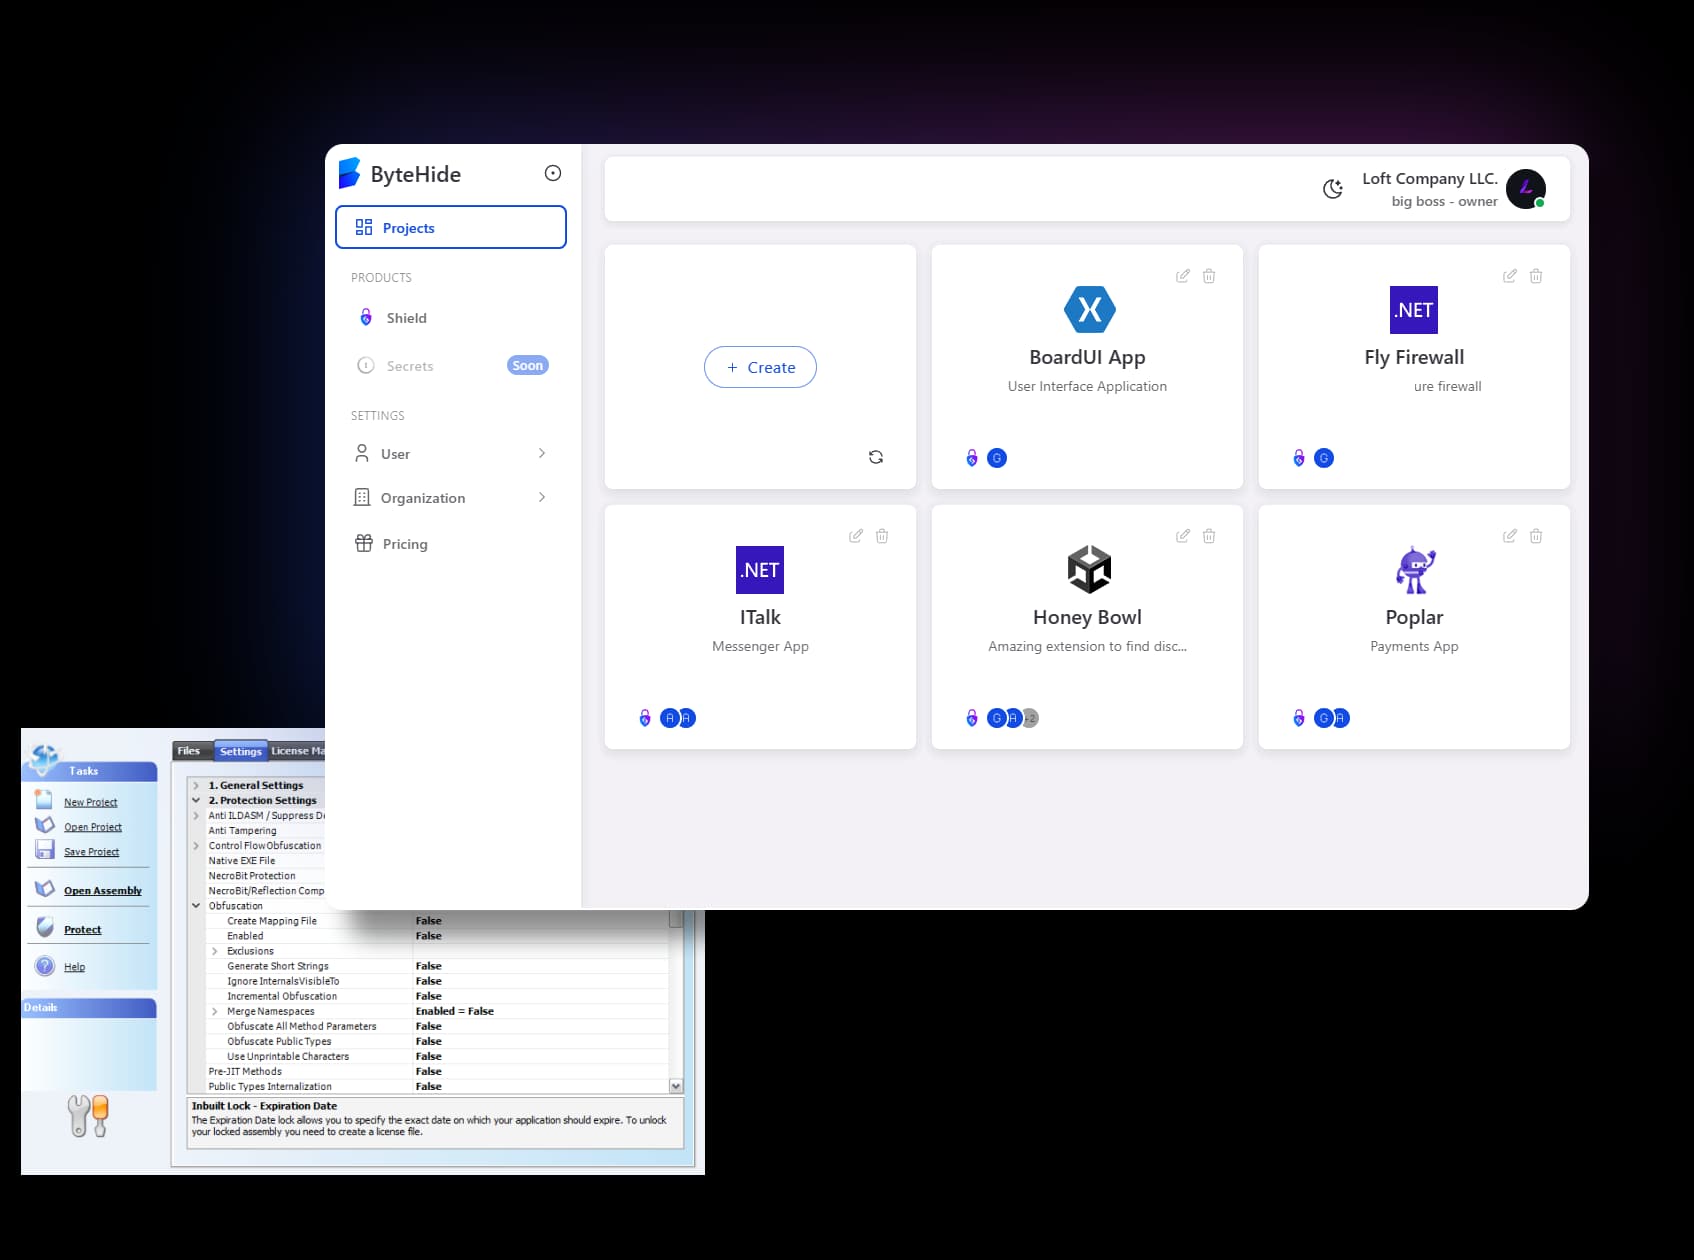The width and height of the screenshot is (1694, 1260).
Task: Click the G member avatar on Fly Firewall
Action: coord(1324,458)
